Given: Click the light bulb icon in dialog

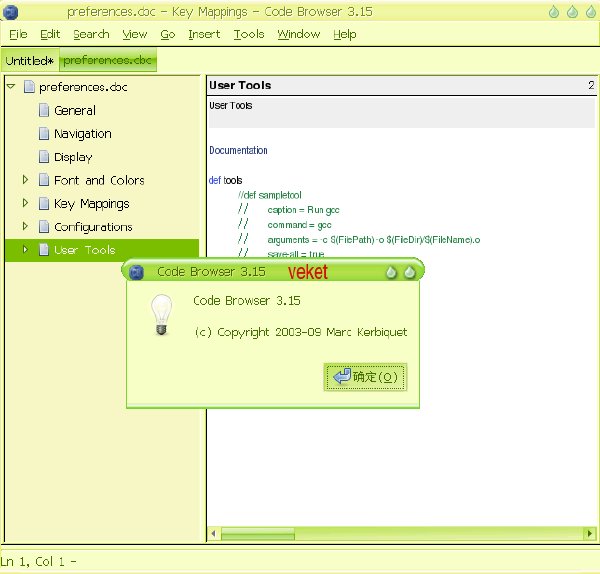Looking at the screenshot, I should pyautogui.click(x=161, y=315).
